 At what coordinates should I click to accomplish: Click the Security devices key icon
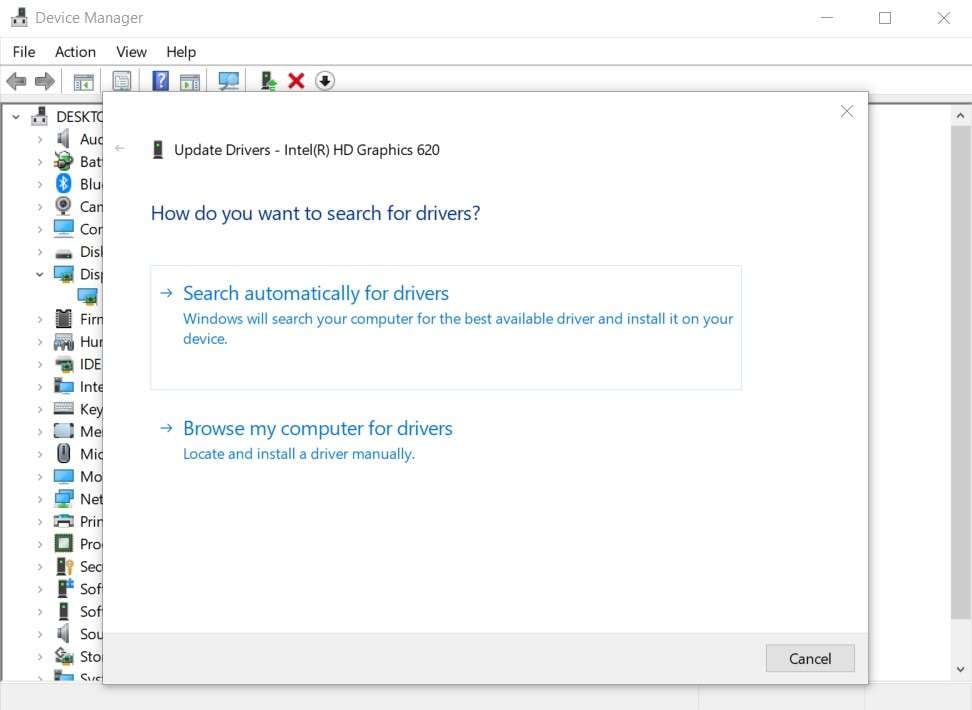tap(64, 566)
